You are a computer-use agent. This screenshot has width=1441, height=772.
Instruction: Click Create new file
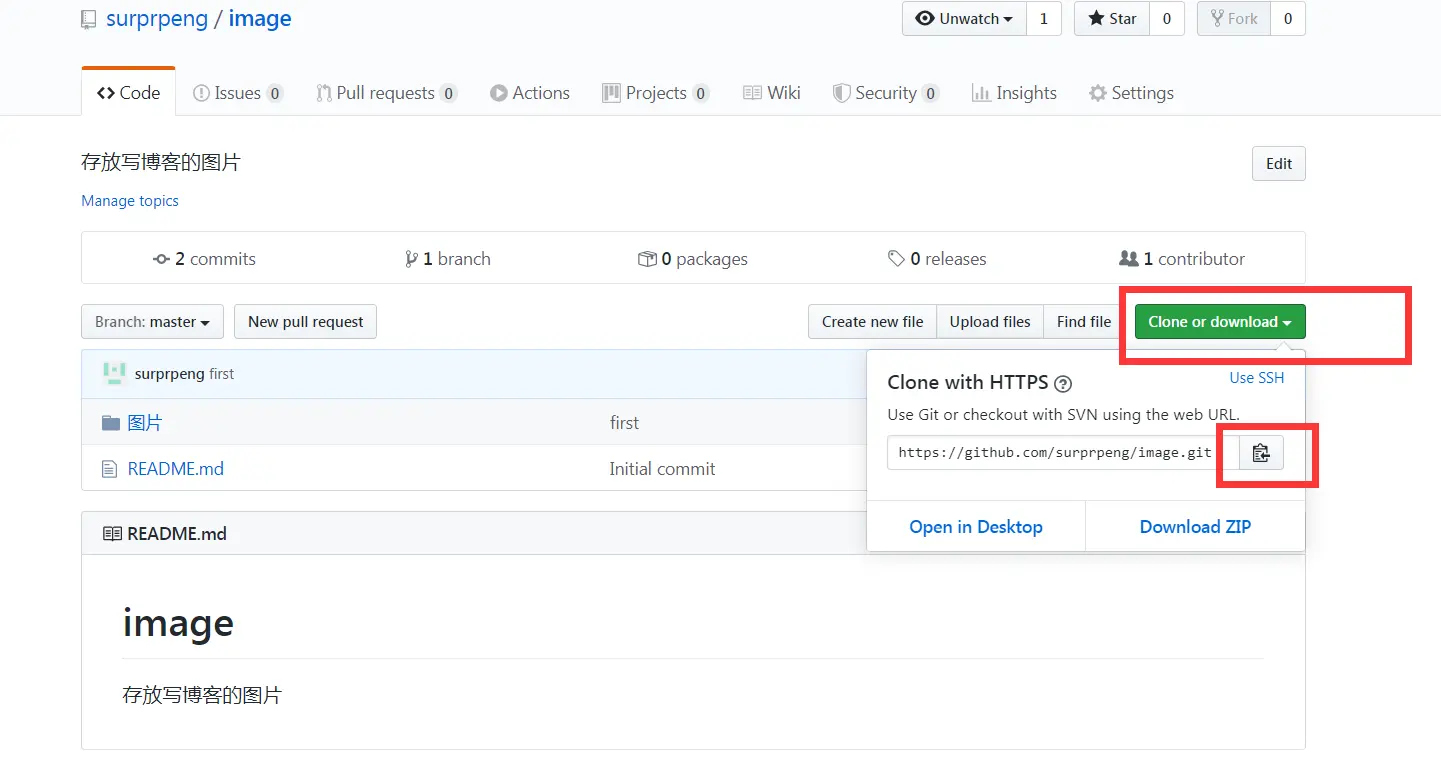(872, 322)
